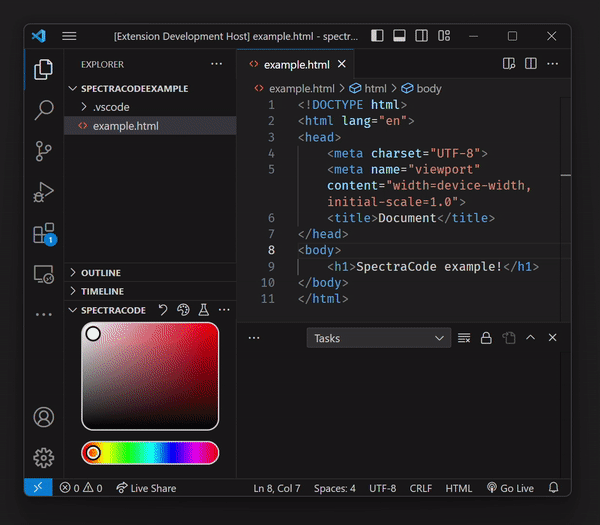Start Live Share session
600x525 pixels.
[146, 488]
